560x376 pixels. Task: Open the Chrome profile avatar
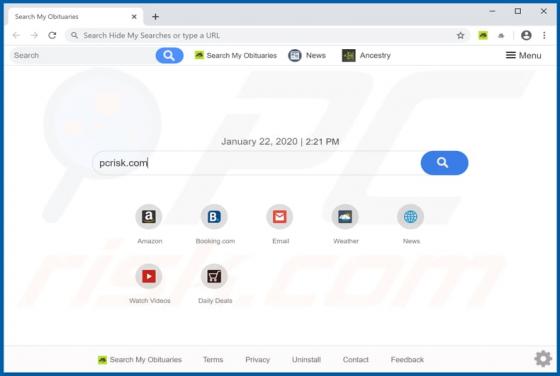tap(526, 35)
